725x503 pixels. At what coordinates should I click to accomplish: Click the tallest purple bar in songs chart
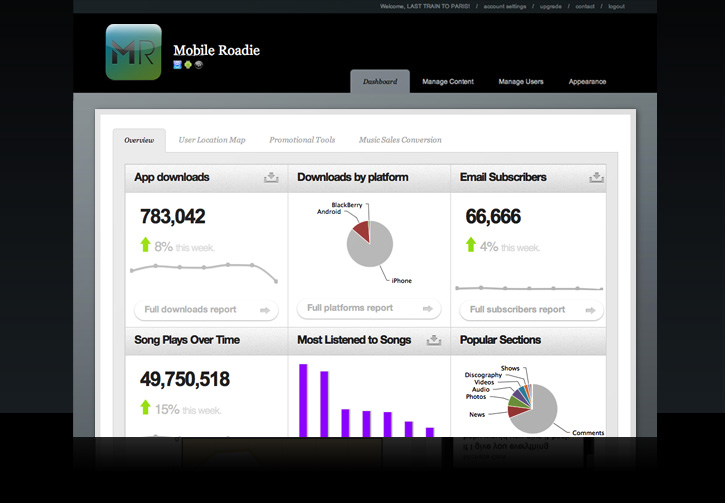(x=303, y=400)
